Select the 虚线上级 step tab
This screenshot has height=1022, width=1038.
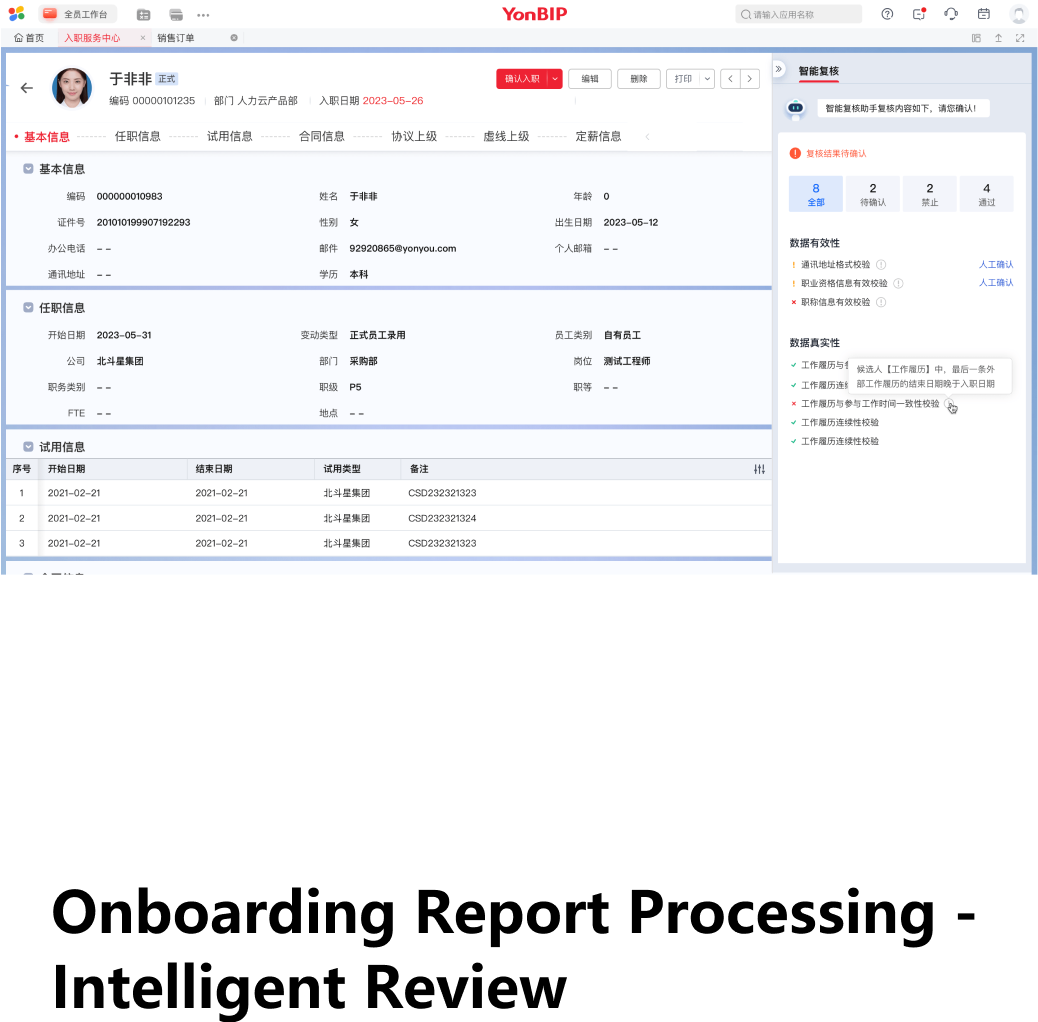[x=506, y=136]
